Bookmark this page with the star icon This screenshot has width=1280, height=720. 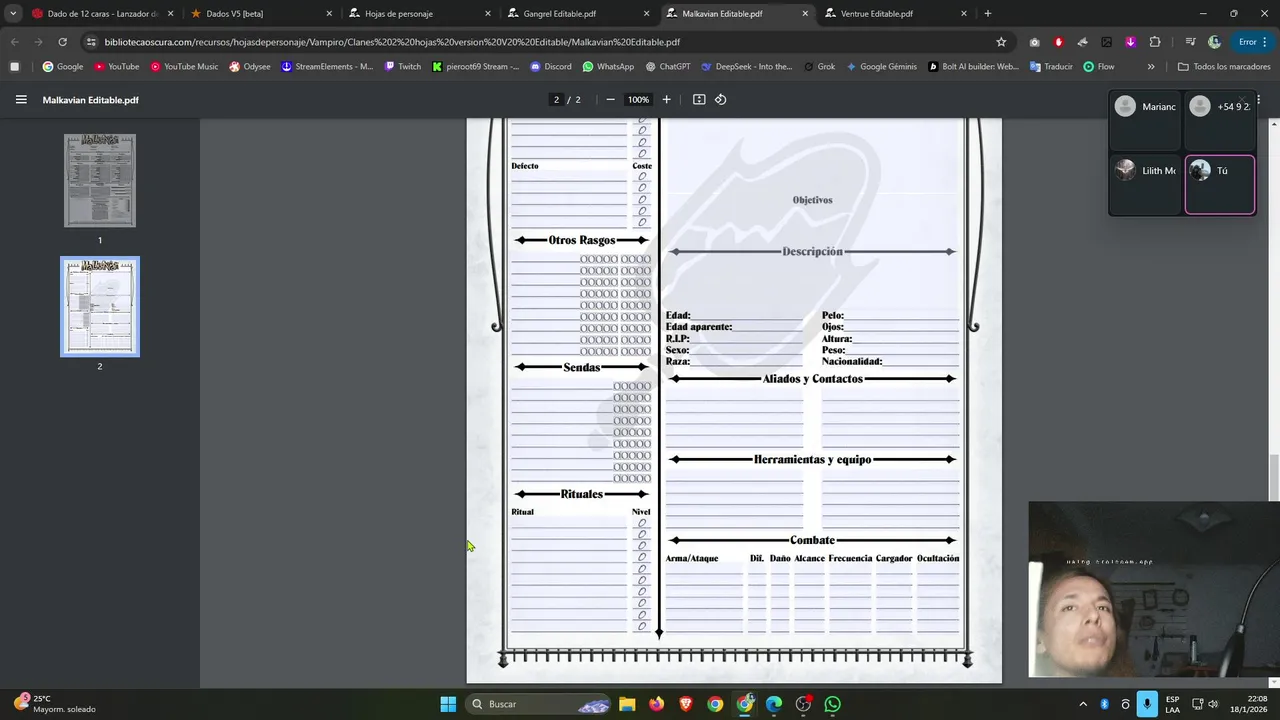click(x=1001, y=42)
